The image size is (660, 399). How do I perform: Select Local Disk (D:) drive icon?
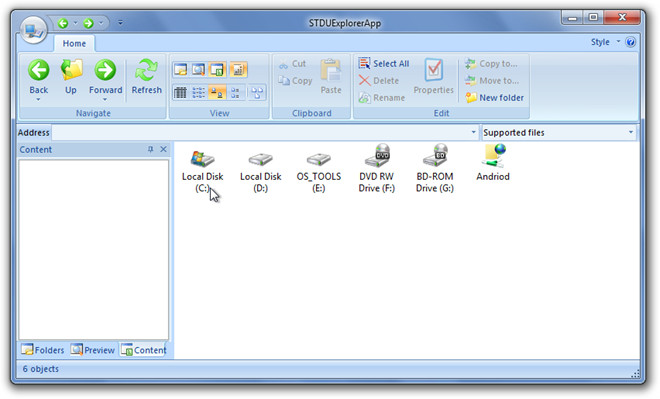(261, 172)
